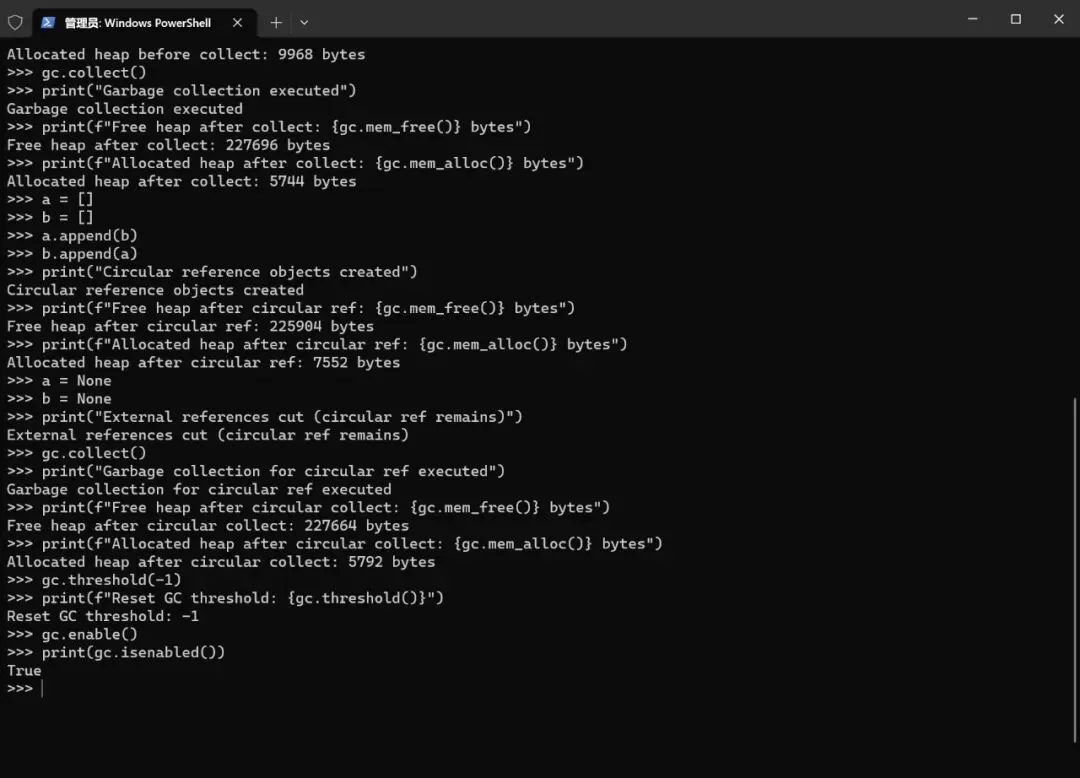Click the PowerShell icon on the tab
Screen dimensions: 1080x778
click(48, 23)
